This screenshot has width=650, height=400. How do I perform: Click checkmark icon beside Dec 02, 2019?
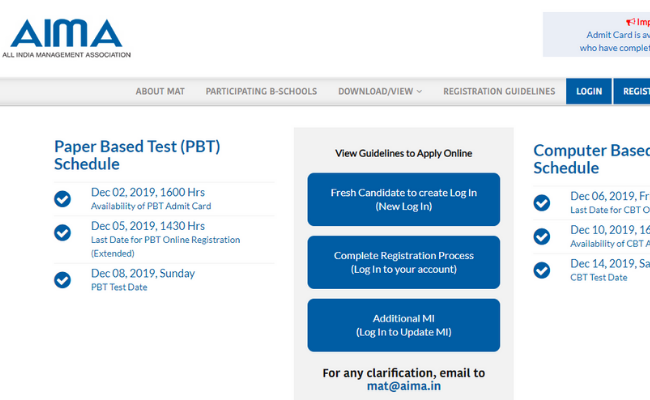point(63,199)
